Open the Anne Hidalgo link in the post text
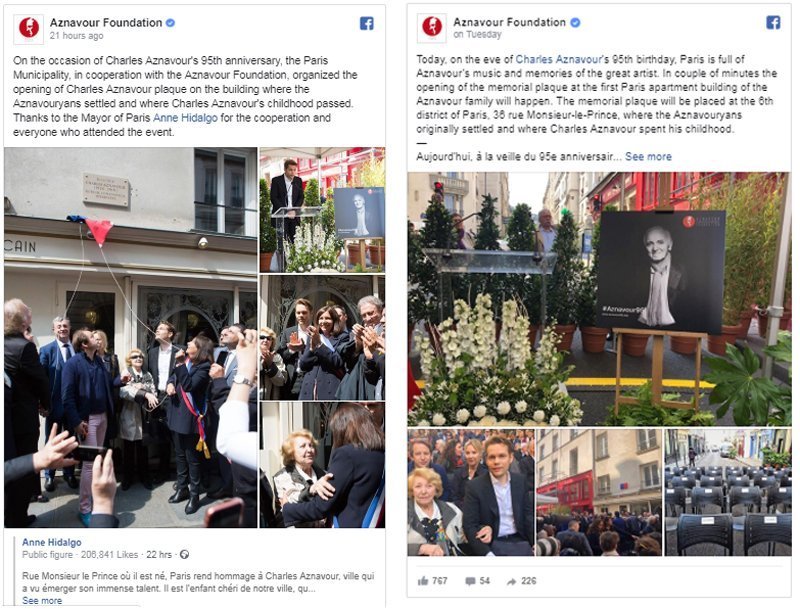 click(x=185, y=118)
